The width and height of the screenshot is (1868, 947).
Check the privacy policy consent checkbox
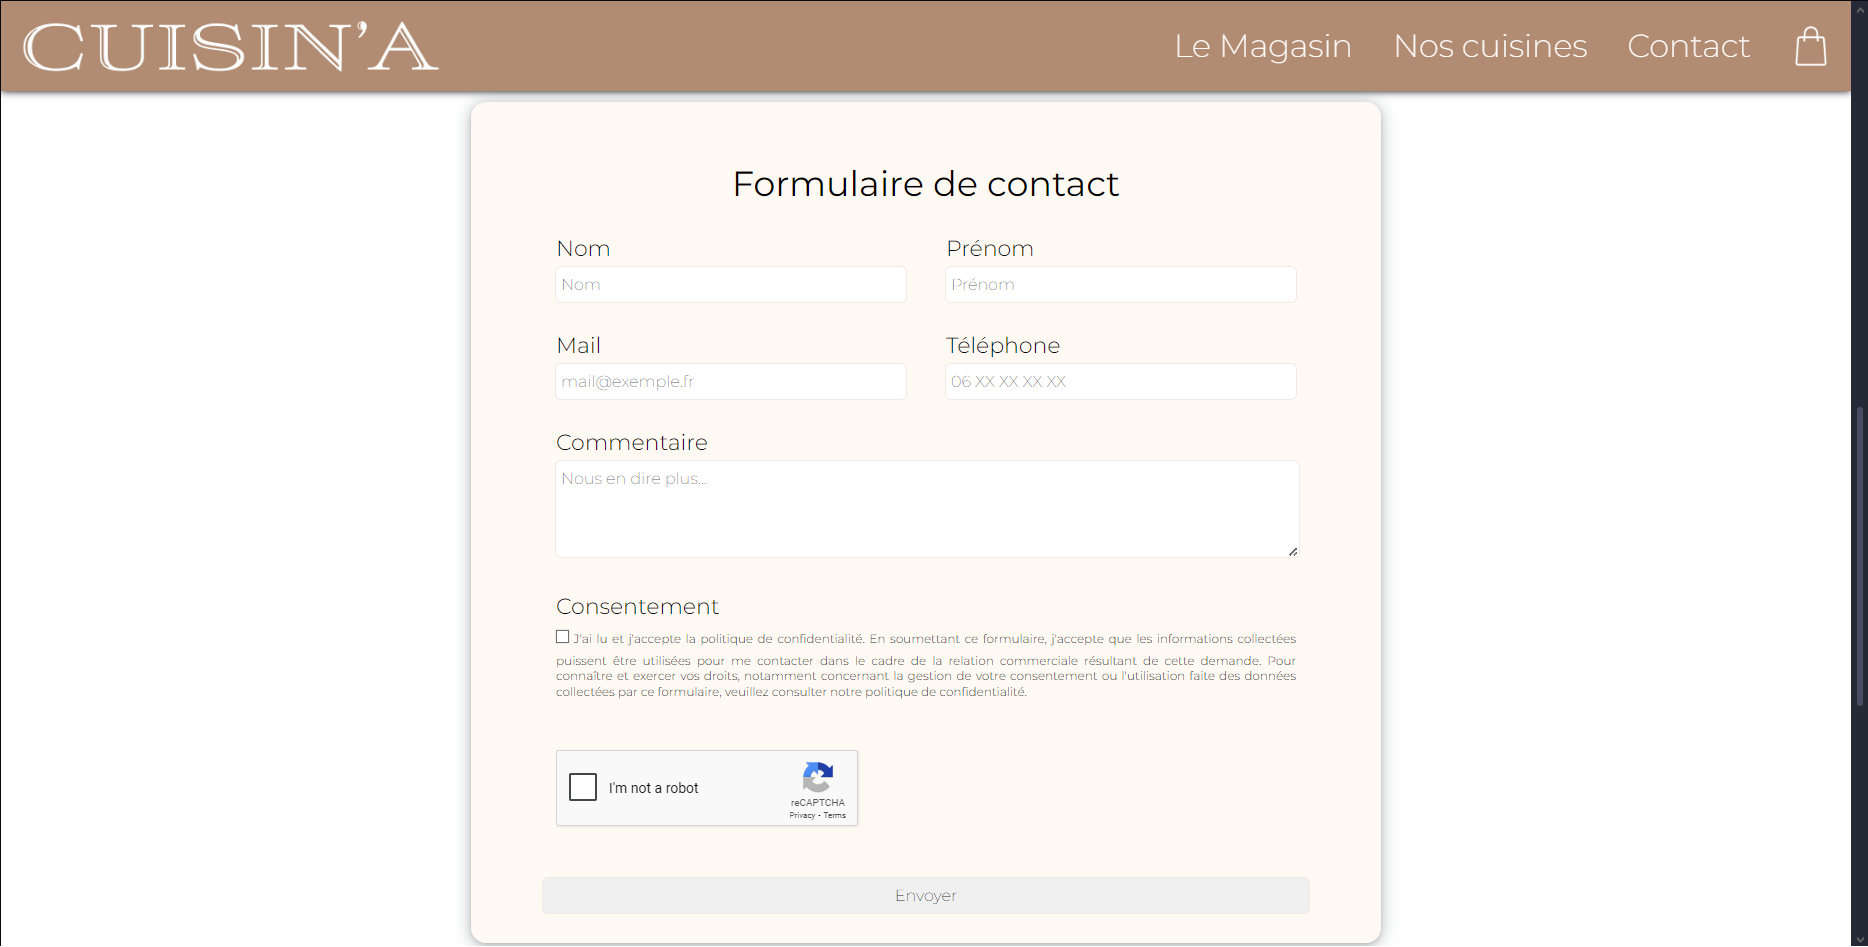[563, 637]
